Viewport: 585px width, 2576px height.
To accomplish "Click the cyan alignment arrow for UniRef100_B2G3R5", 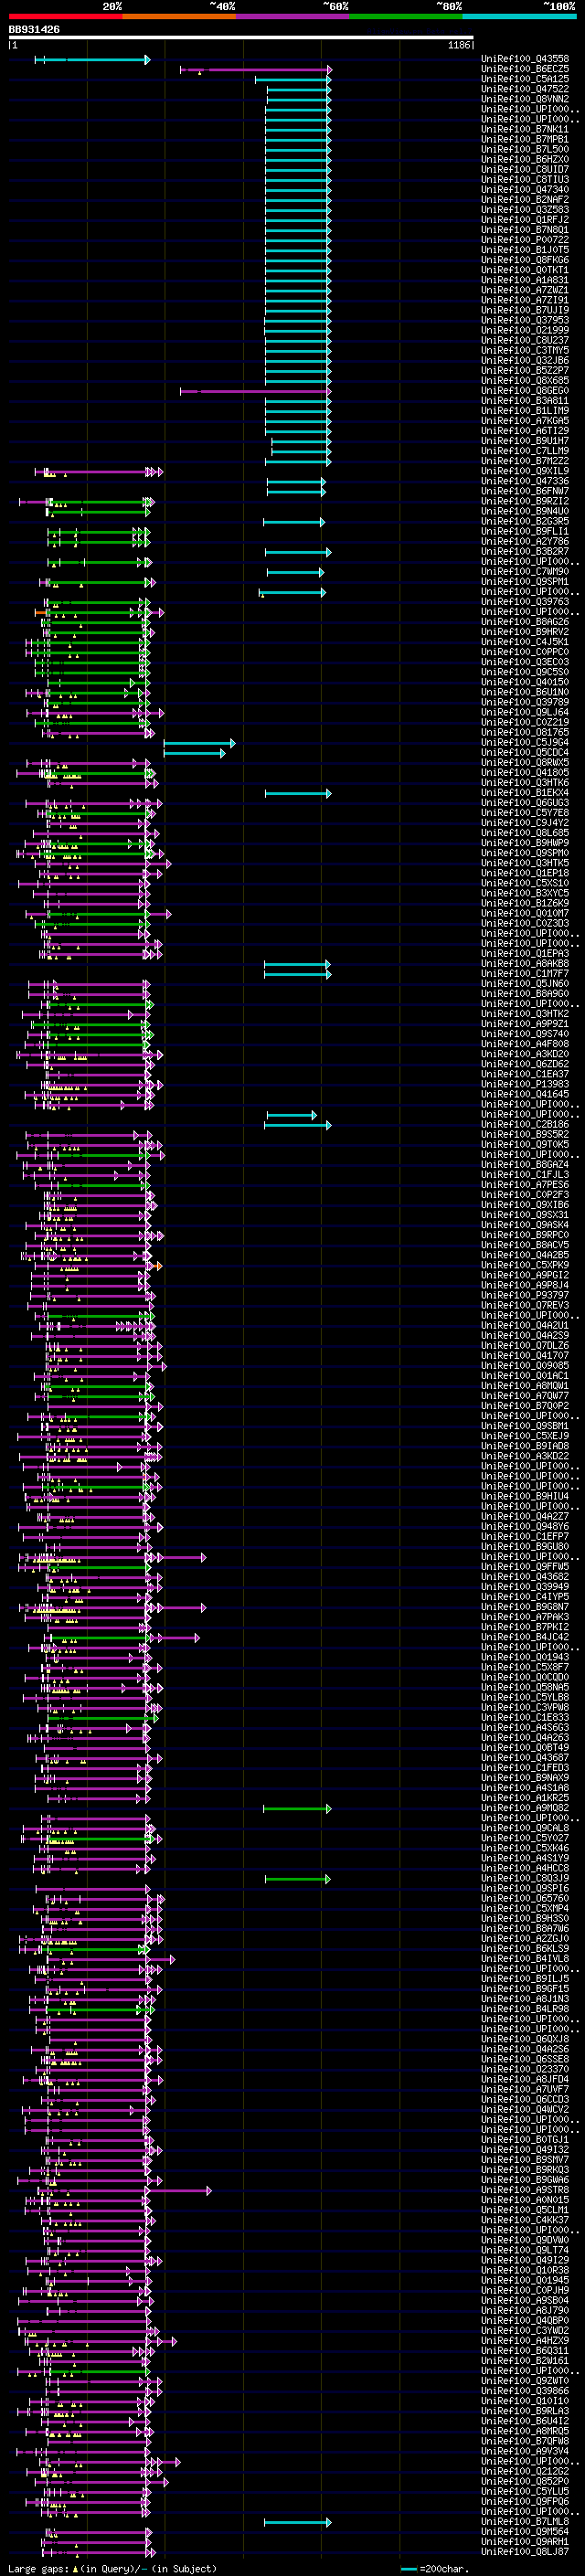I will pos(294,522).
